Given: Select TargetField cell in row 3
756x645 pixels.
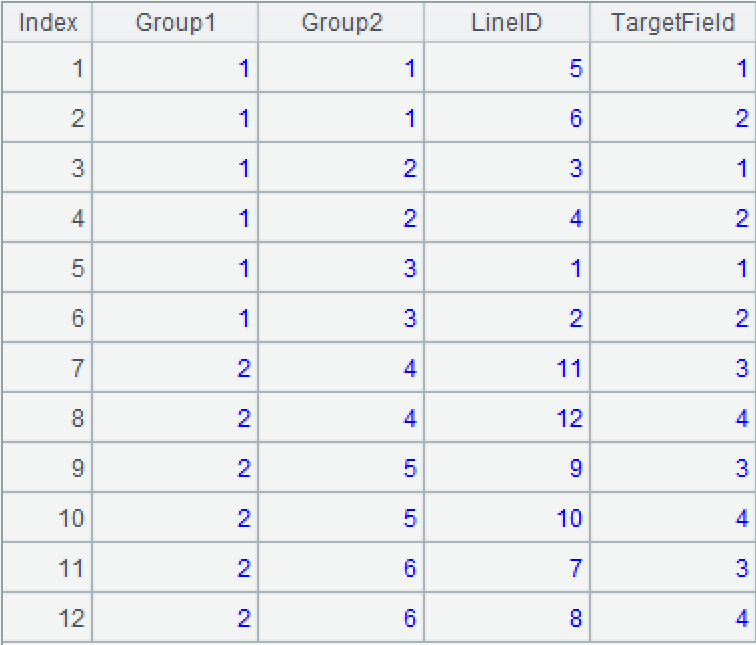Looking at the screenshot, I should coord(672,168).
